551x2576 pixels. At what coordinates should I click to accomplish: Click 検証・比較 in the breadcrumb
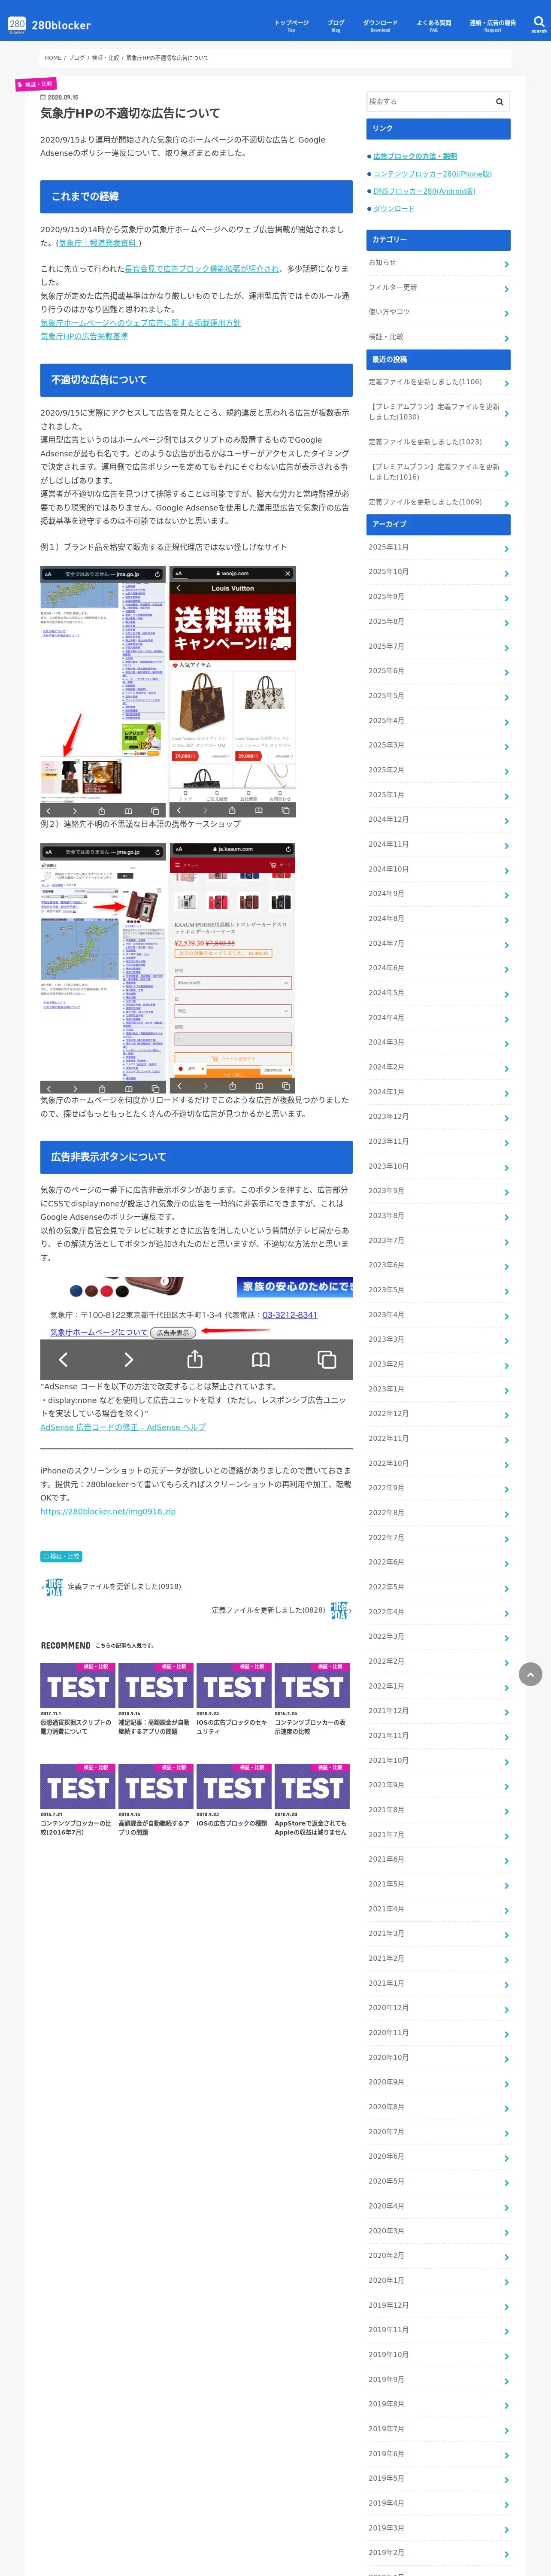tap(105, 58)
